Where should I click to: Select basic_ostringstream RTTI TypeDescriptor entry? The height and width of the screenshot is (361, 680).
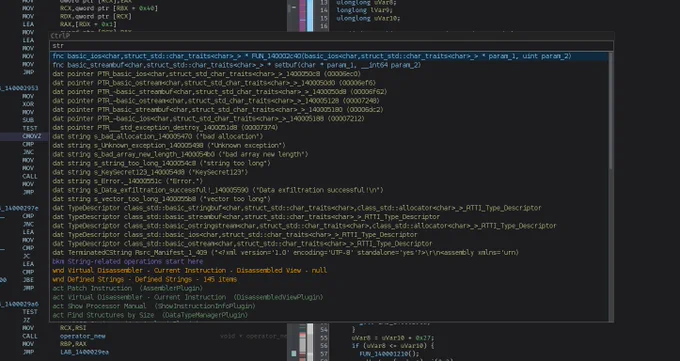[x=329, y=226]
